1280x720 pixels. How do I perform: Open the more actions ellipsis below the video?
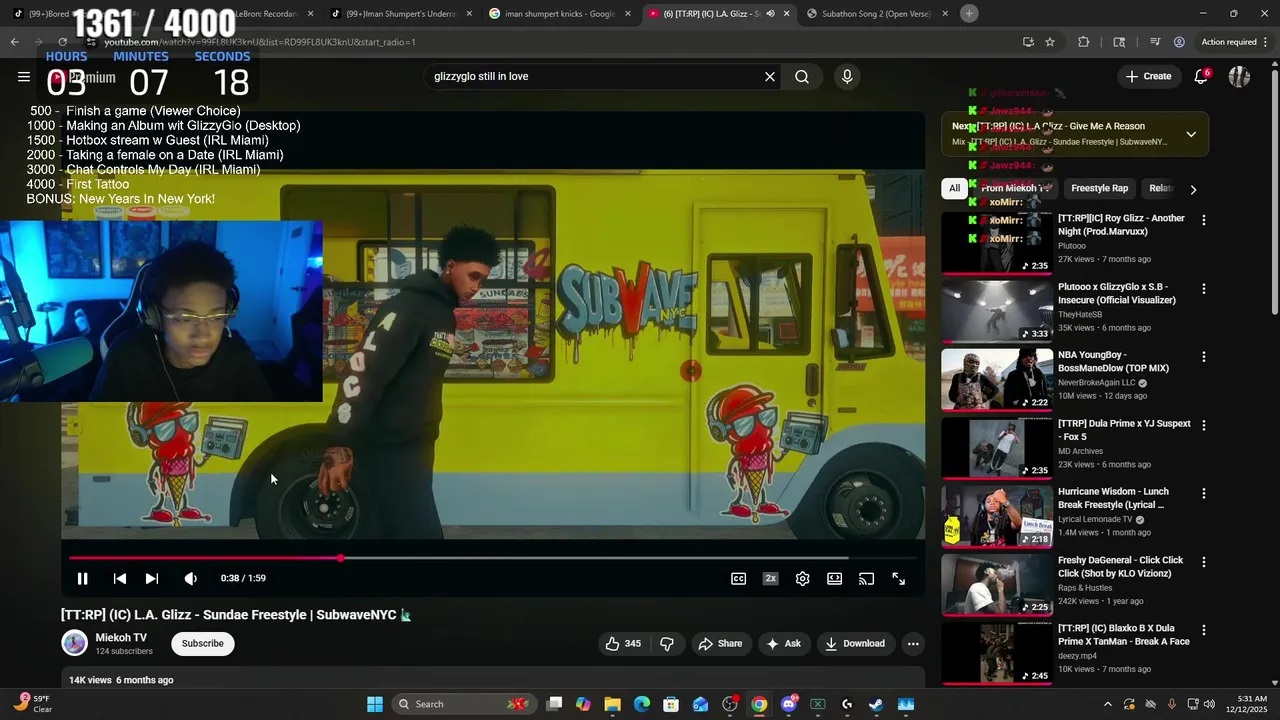(x=912, y=643)
